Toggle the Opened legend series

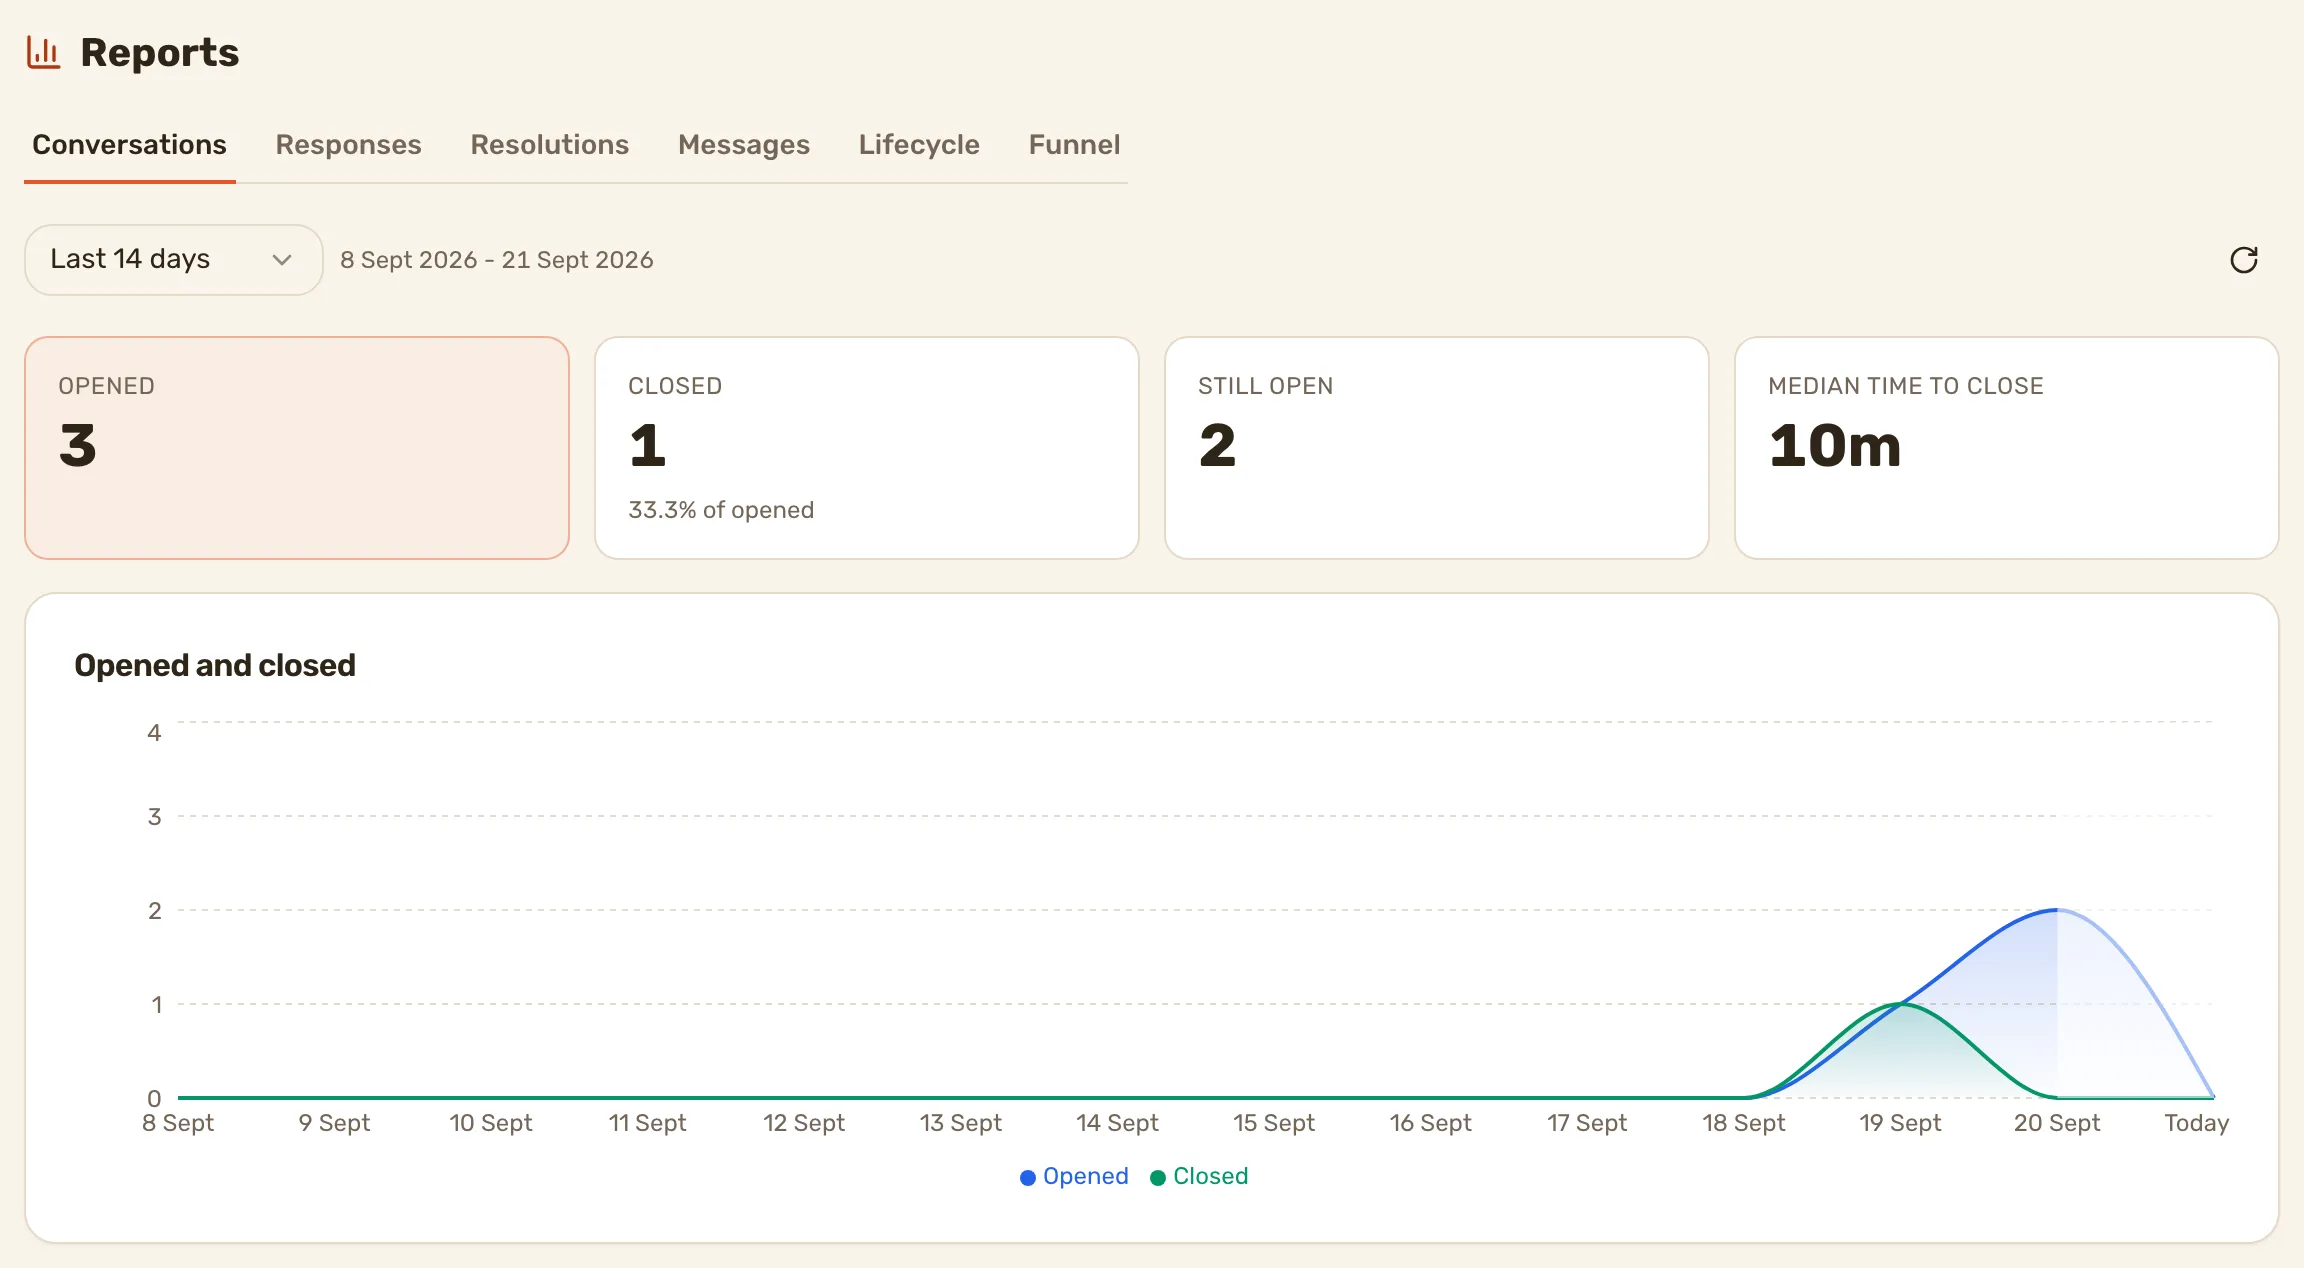pos(1074,1177)
